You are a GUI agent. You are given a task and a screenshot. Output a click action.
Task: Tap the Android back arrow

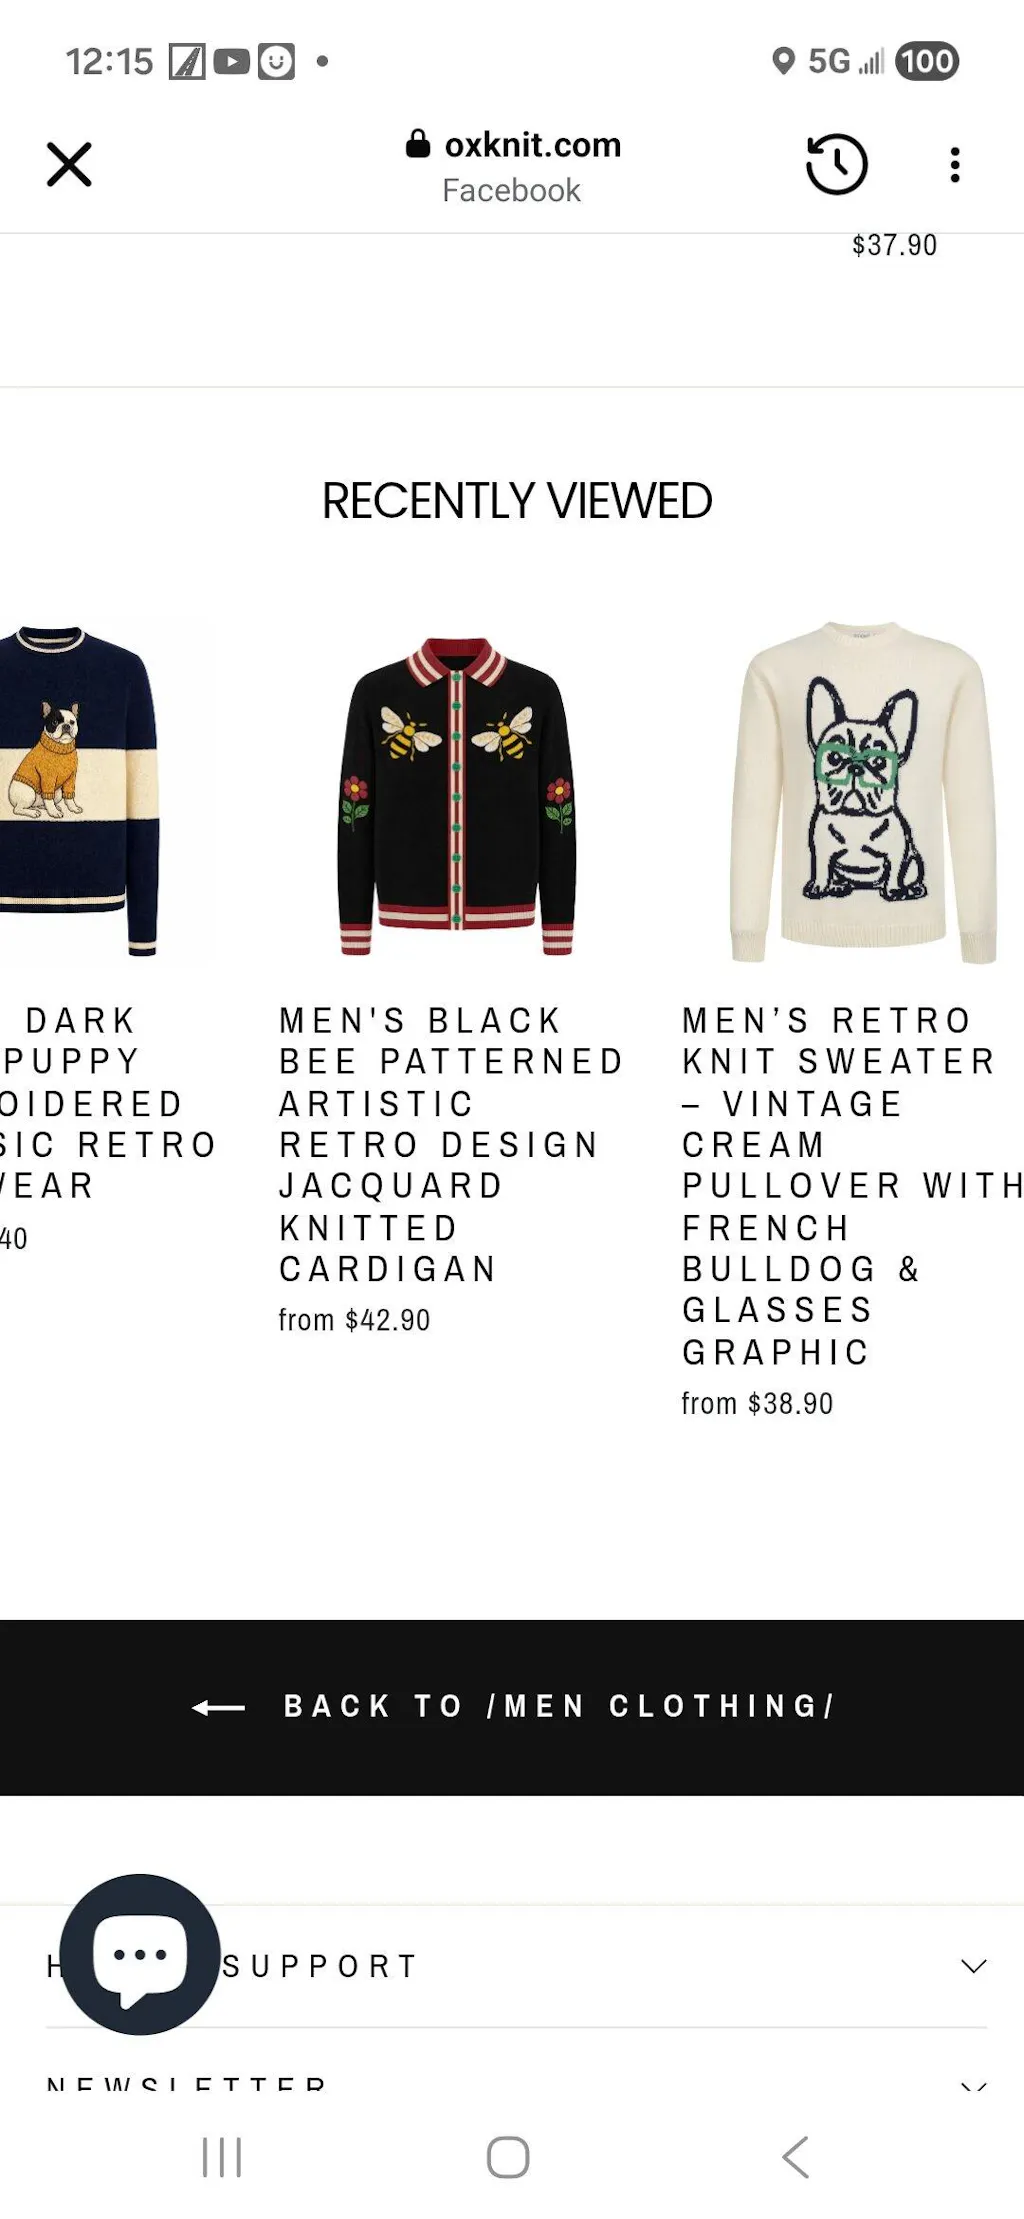coord(795,2157)
